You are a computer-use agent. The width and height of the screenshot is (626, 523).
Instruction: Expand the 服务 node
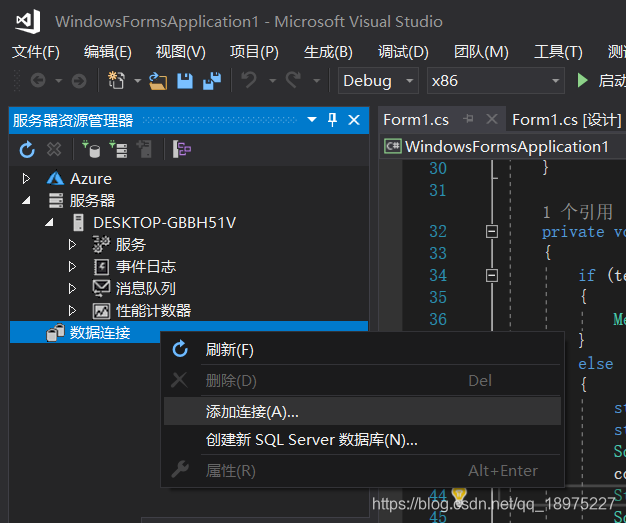click(72, 244)
